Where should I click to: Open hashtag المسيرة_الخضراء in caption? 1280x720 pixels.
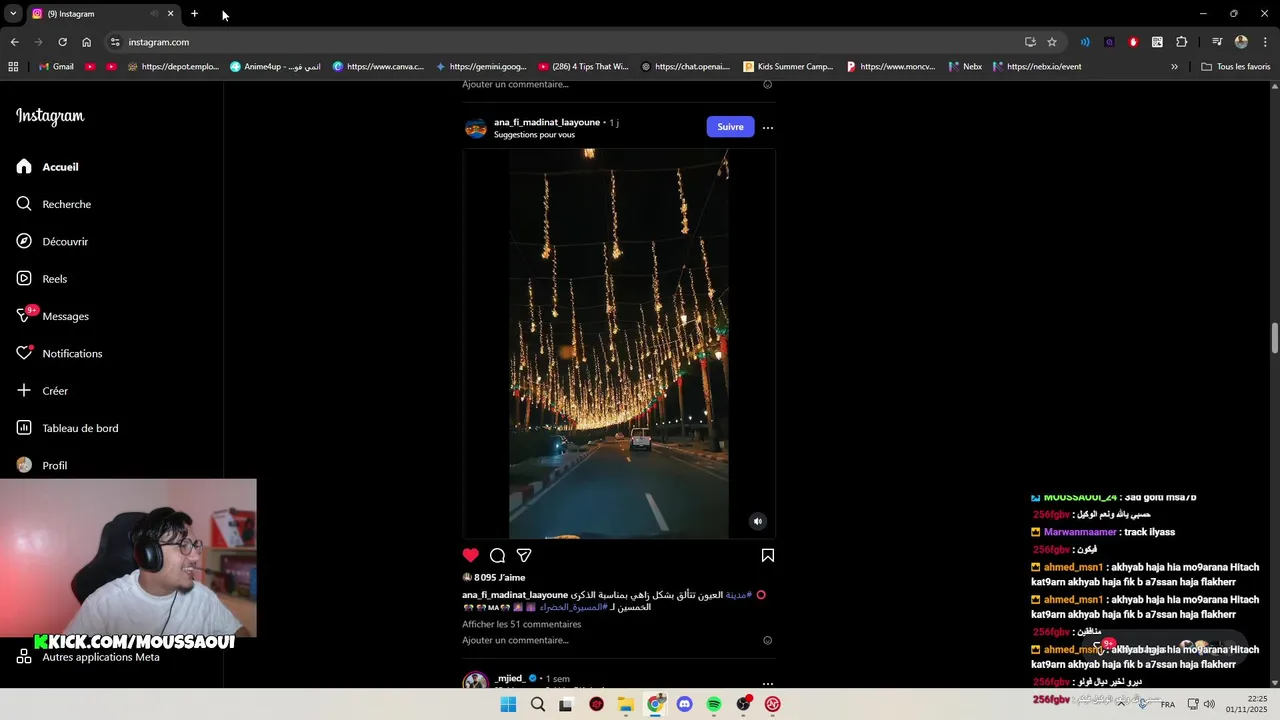573,607
